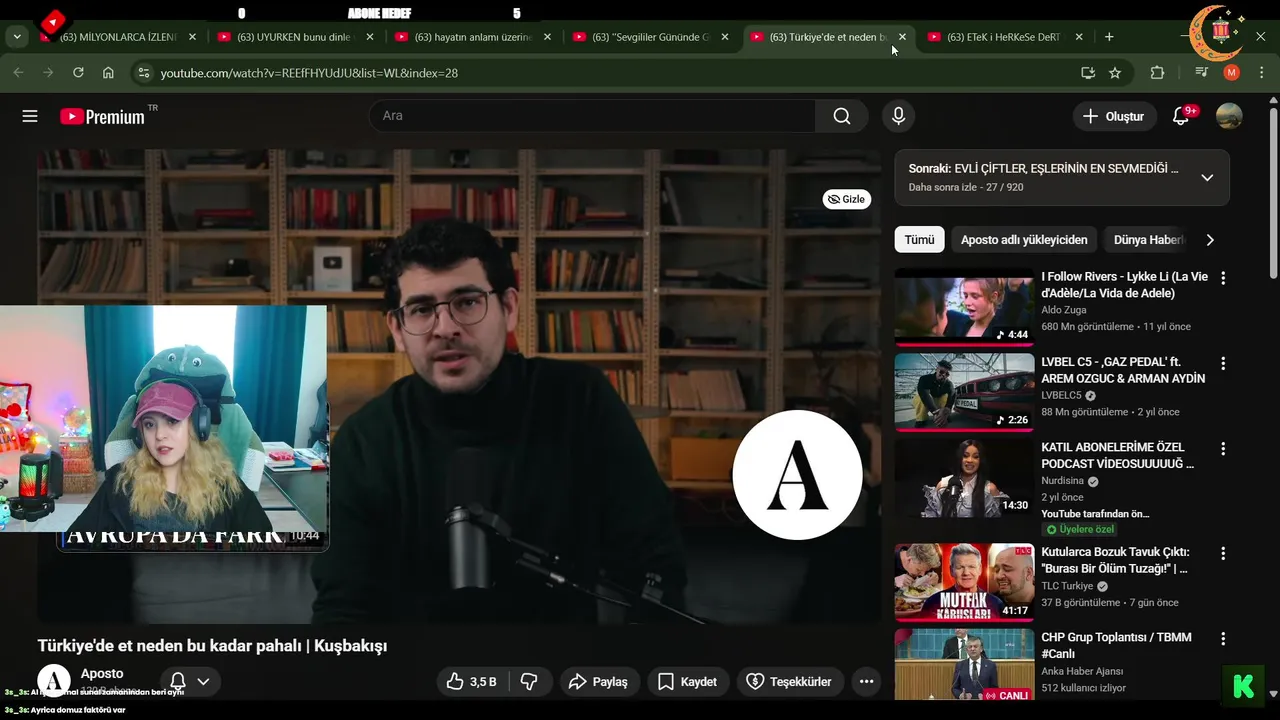Open media control icon in browser toolbar

click(1202, 73)
